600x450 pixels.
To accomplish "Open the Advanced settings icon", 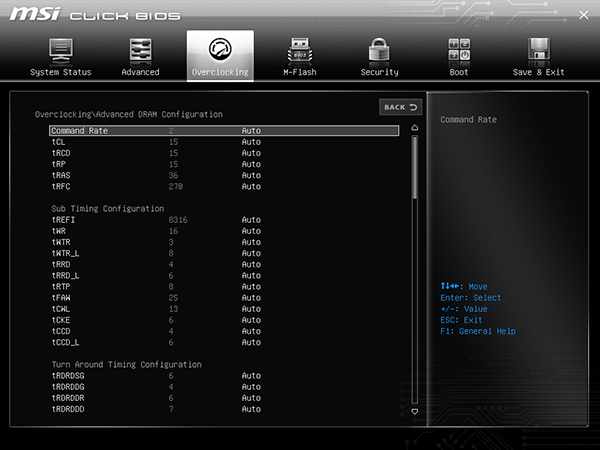I will [140, 50].
